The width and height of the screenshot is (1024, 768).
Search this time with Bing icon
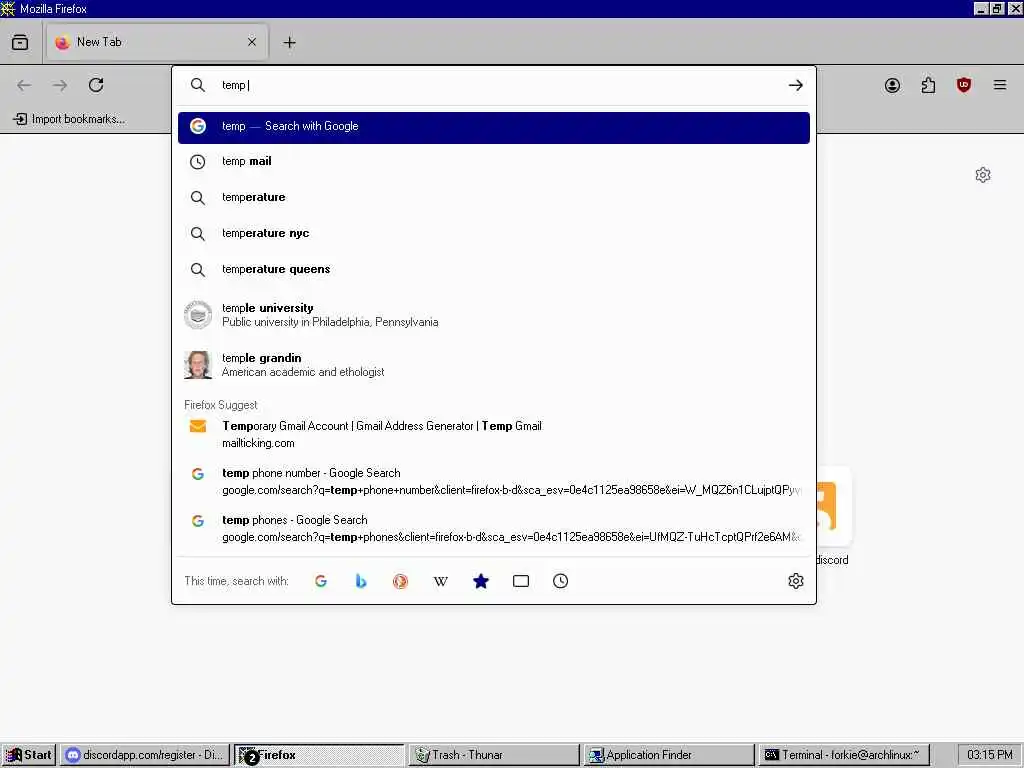(360, 581)
